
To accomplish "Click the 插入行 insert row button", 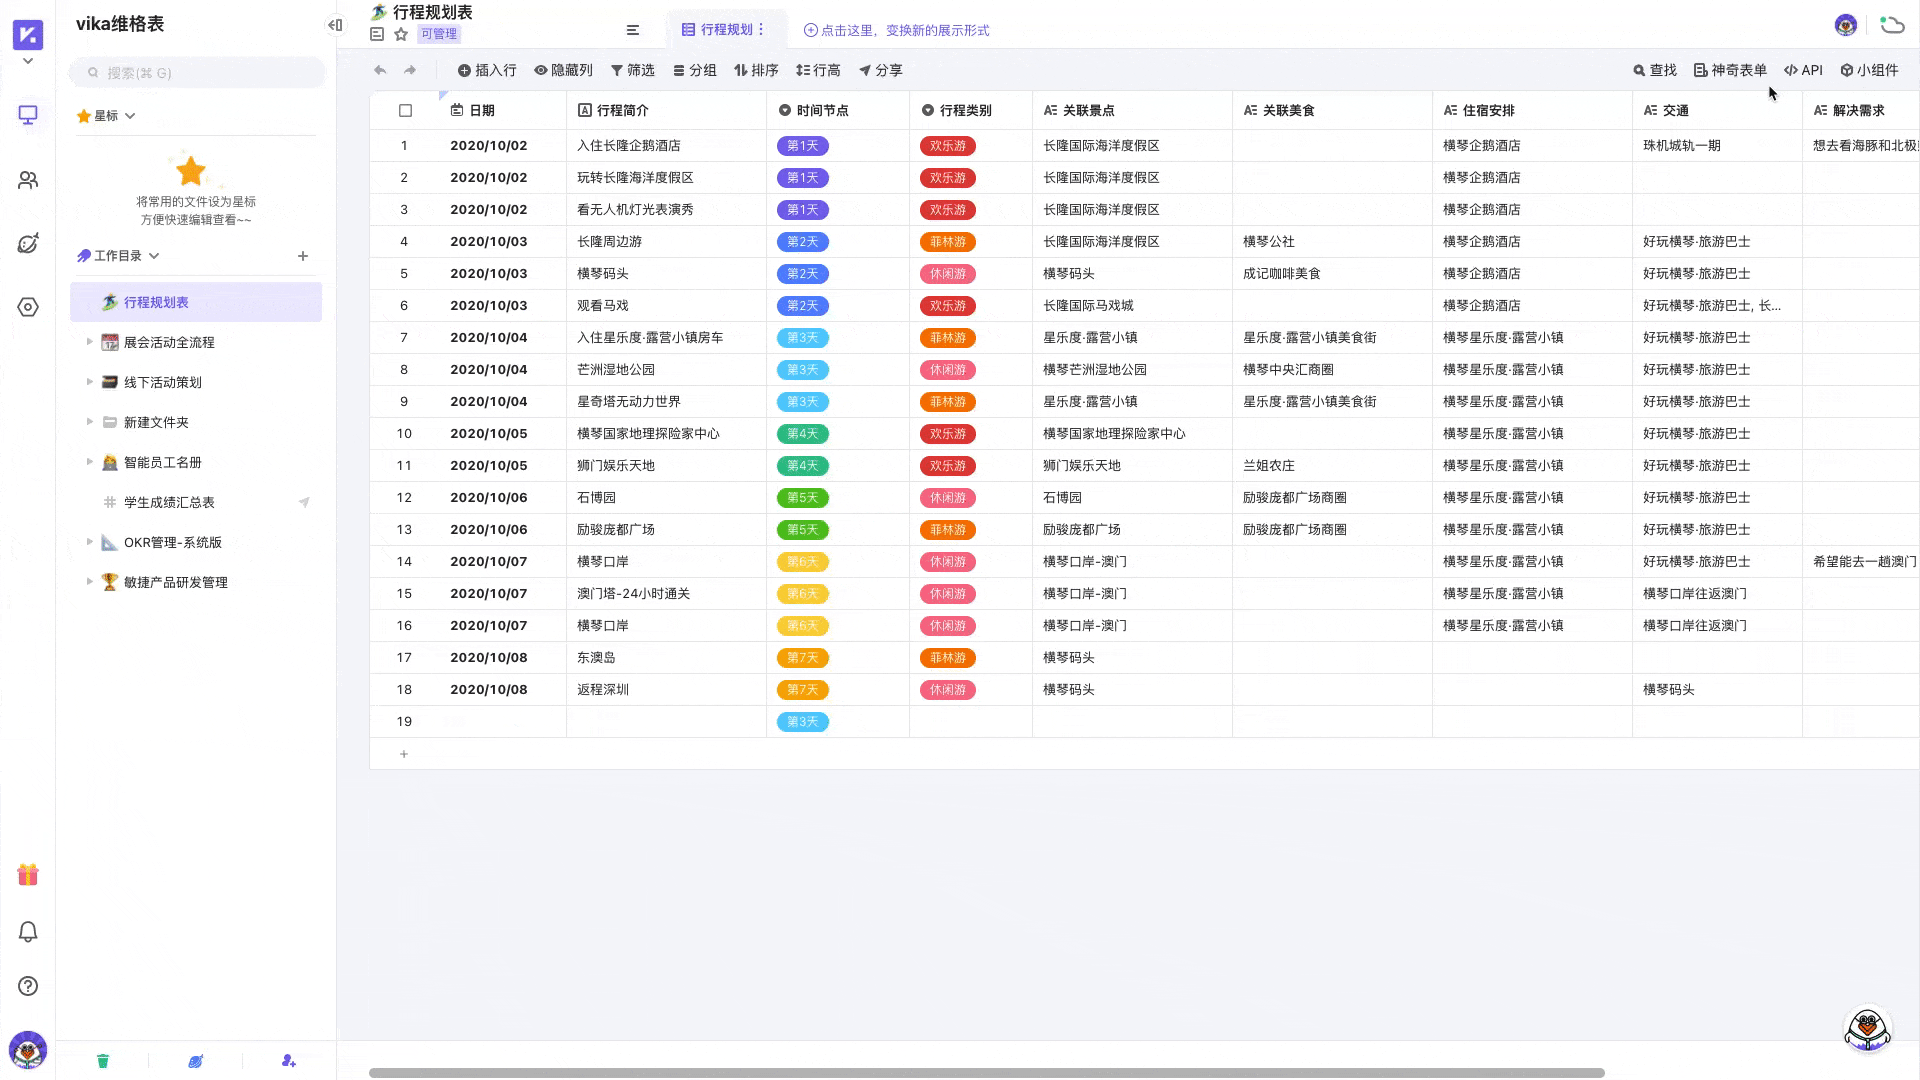I will coord(487,70).
